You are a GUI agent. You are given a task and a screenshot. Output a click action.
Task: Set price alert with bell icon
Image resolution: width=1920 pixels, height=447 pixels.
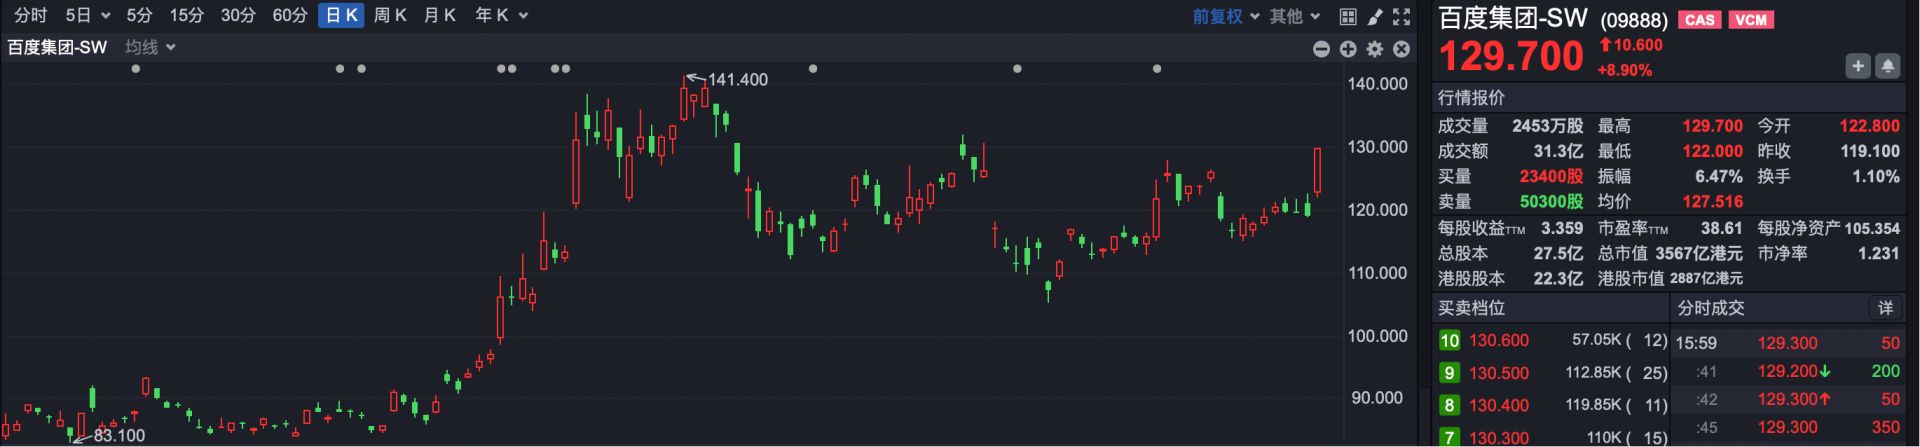pyautogui.click(x=1887, y=66)
